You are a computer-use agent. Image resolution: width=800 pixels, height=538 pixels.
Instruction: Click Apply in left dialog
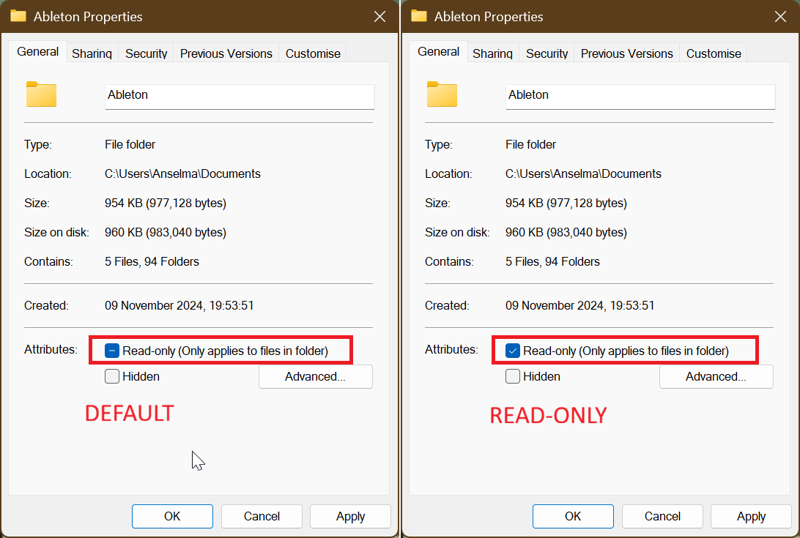click(351, 516)
